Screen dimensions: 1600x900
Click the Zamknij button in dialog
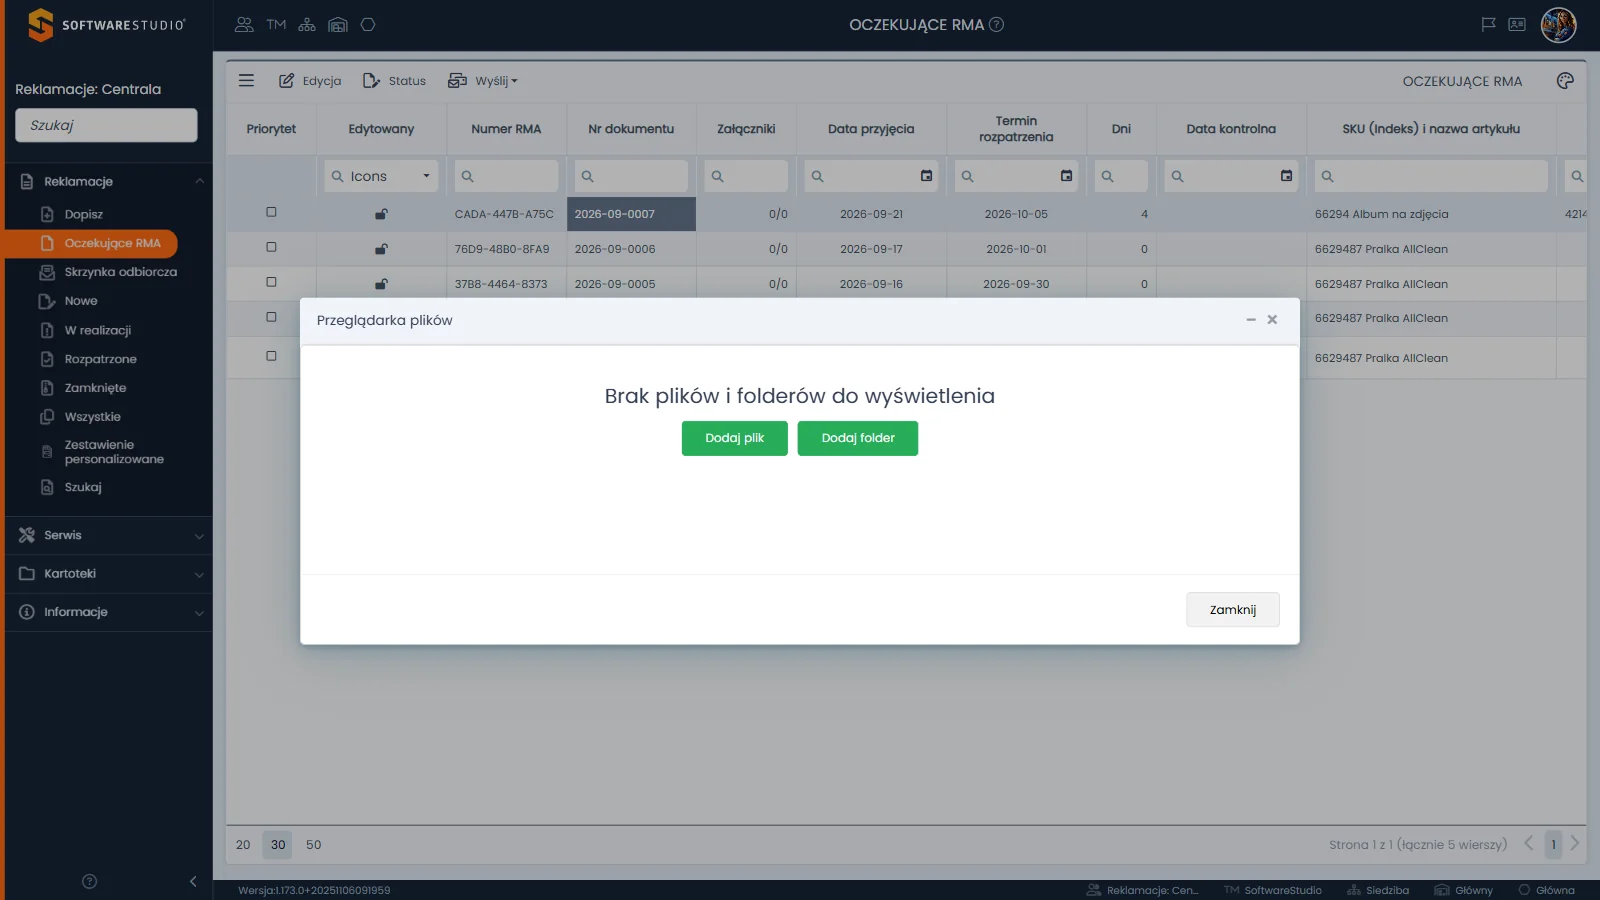[1233, 610]
